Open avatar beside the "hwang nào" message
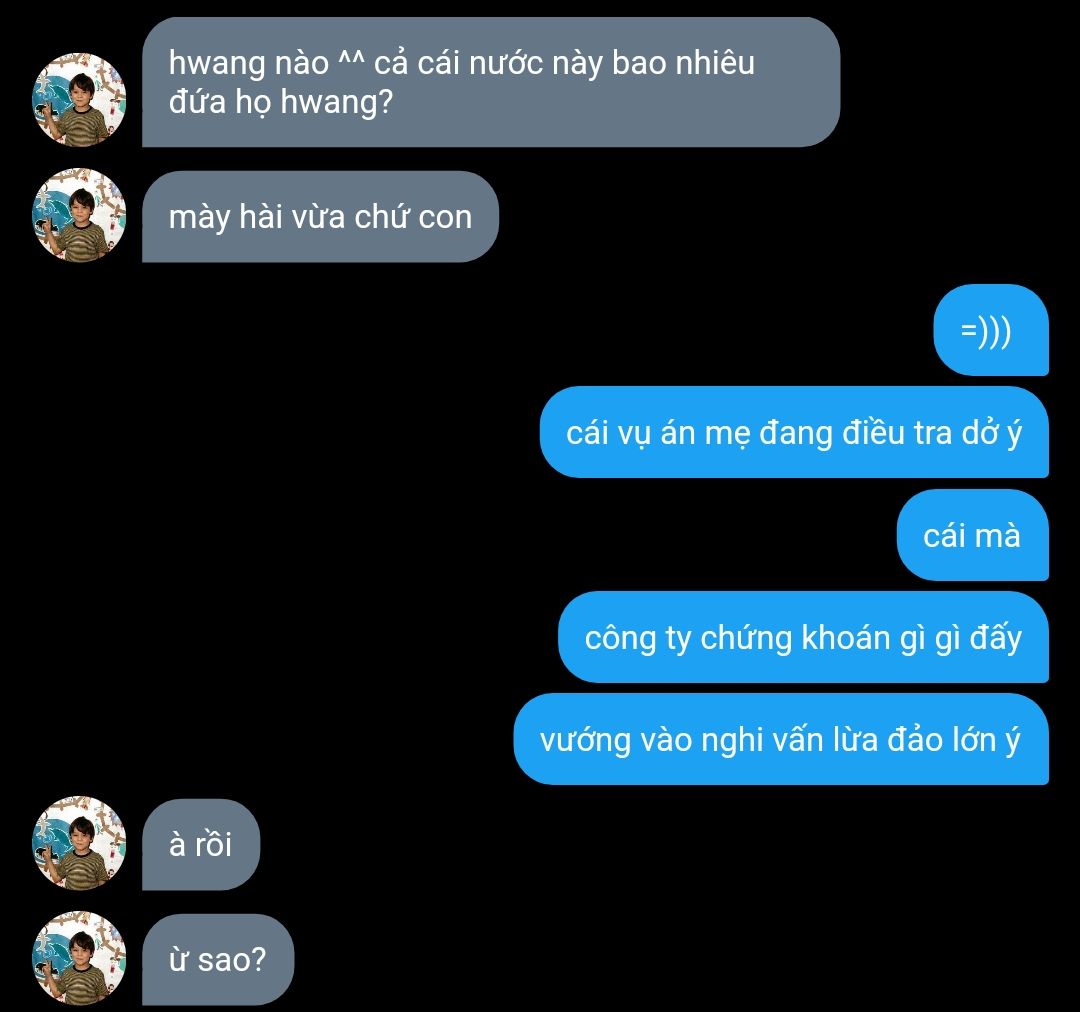Image resolution: width=1080 pixels, height=1012 pixels. click(x=79, y=99)
